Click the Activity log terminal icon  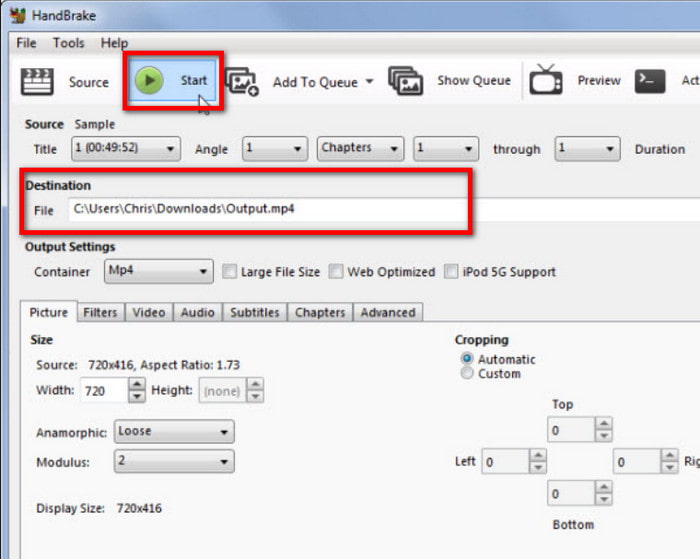click(650, 81)
